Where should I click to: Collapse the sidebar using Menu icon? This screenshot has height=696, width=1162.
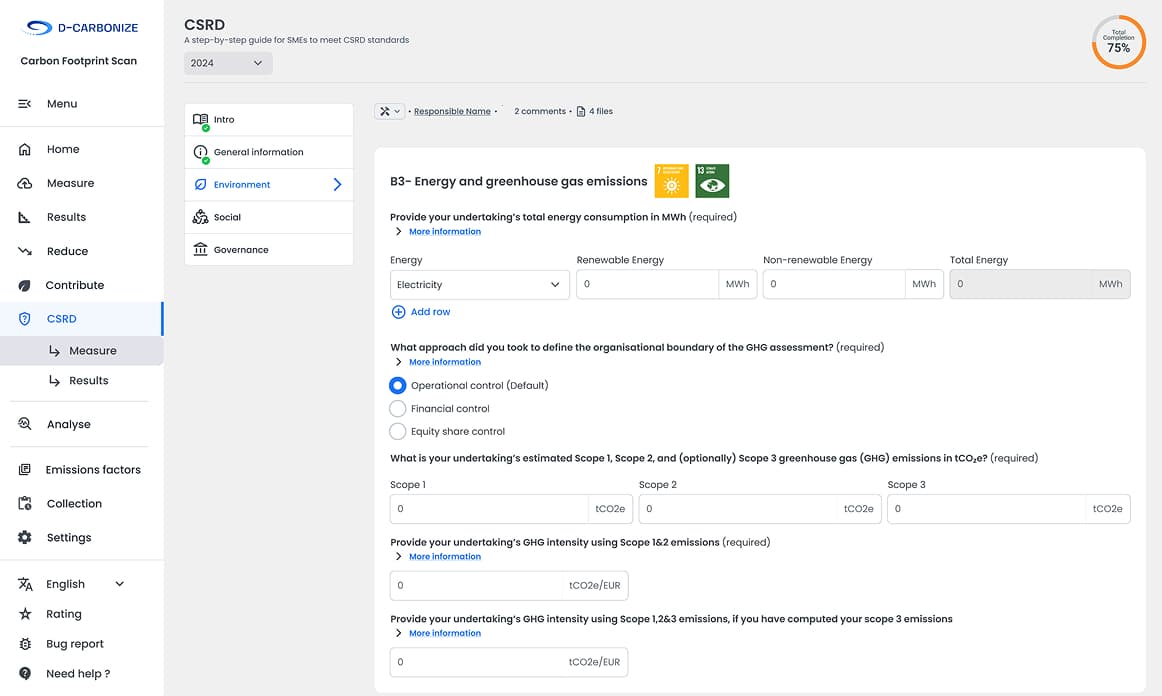point(25,104)
